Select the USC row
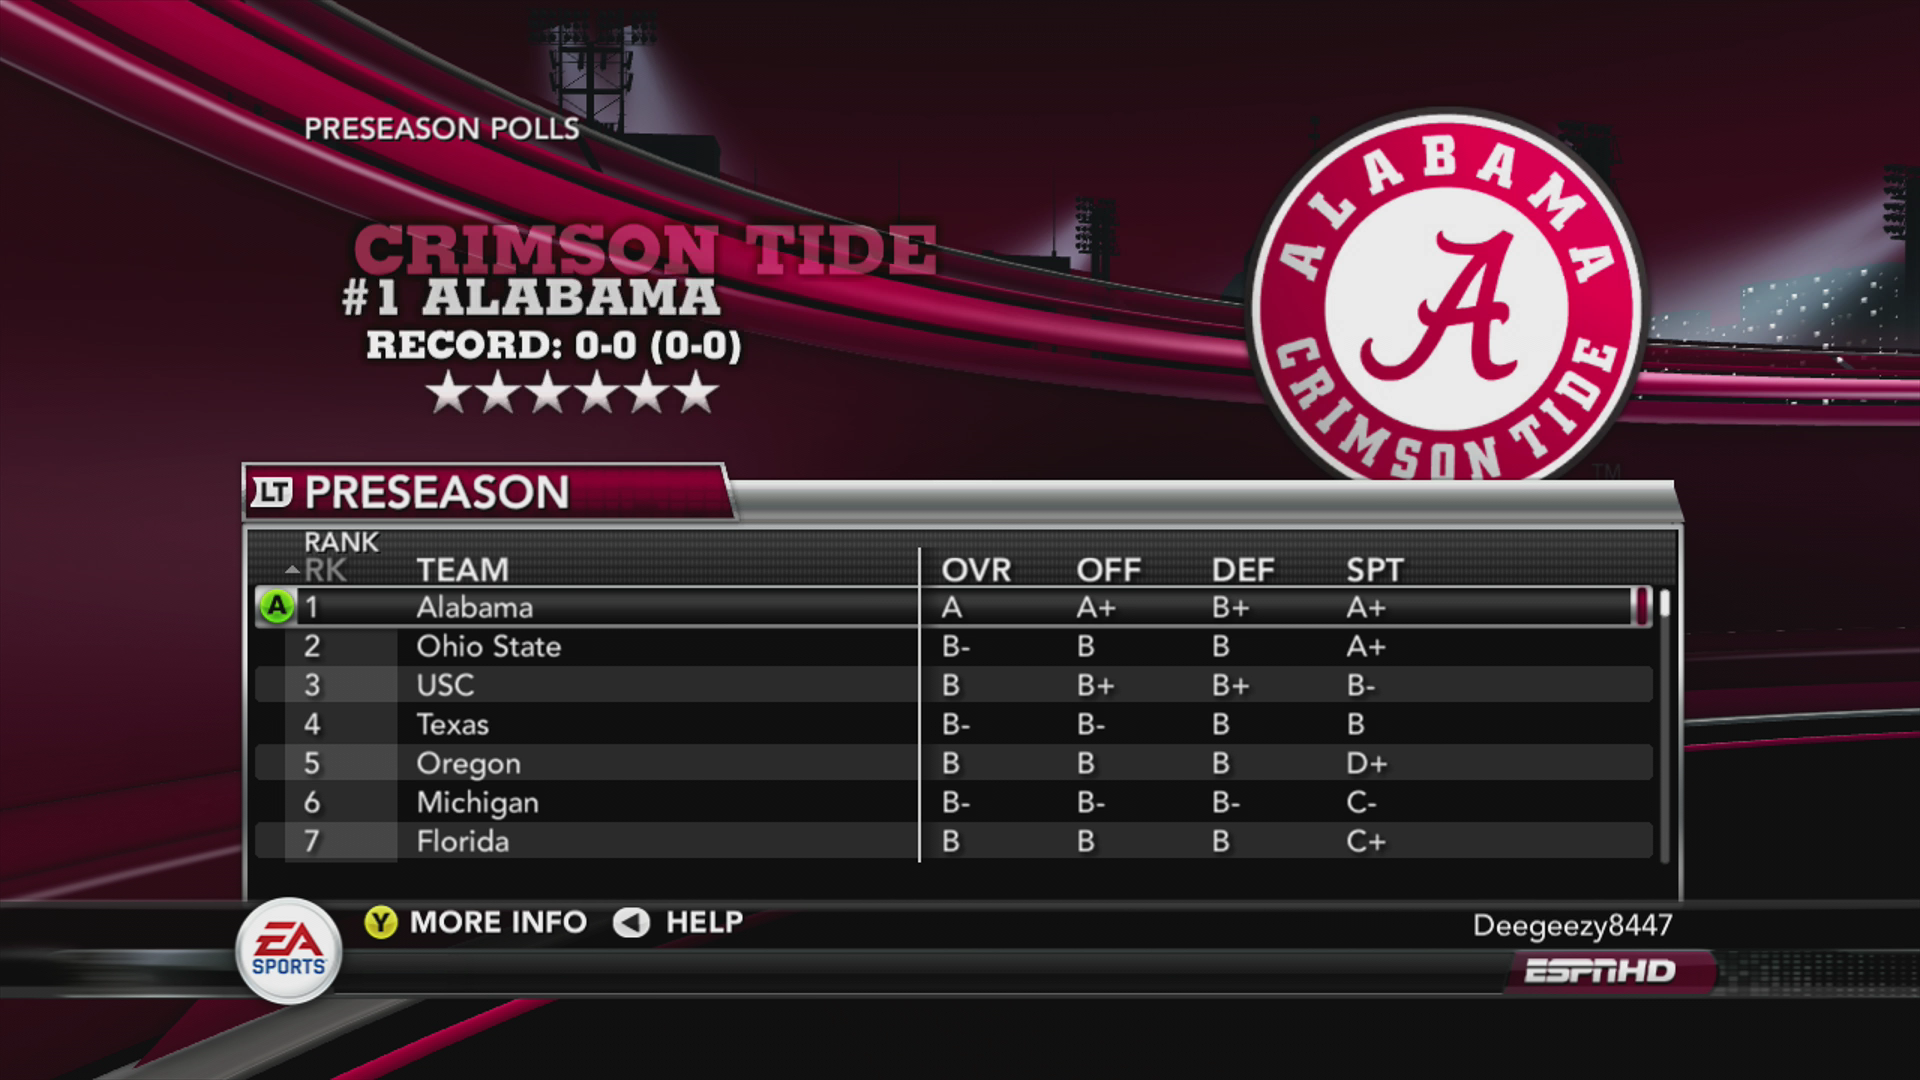Viewport: 1920px width, 1080px height. (954, 685)
